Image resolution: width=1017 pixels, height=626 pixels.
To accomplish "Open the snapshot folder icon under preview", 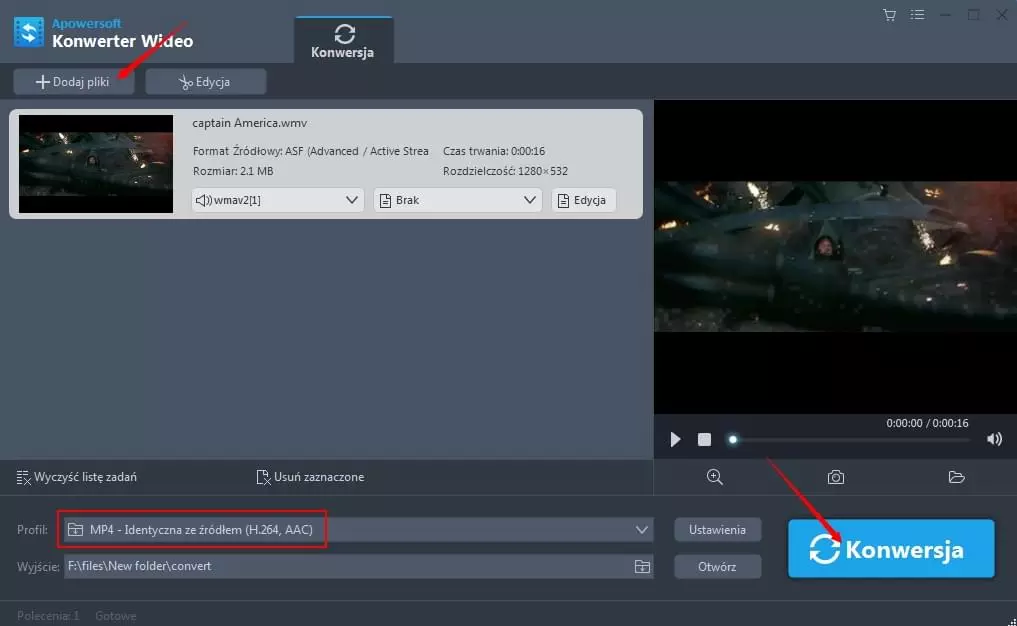I will pos(956,477).
